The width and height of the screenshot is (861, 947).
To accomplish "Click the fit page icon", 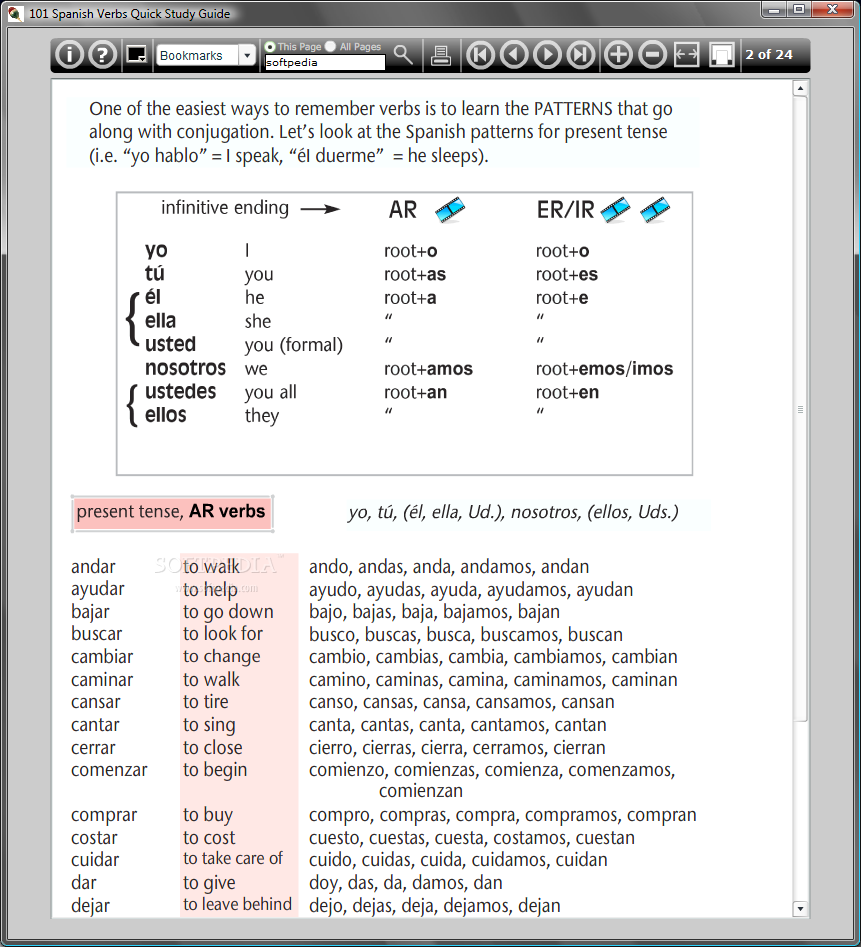I will point(722,55).
